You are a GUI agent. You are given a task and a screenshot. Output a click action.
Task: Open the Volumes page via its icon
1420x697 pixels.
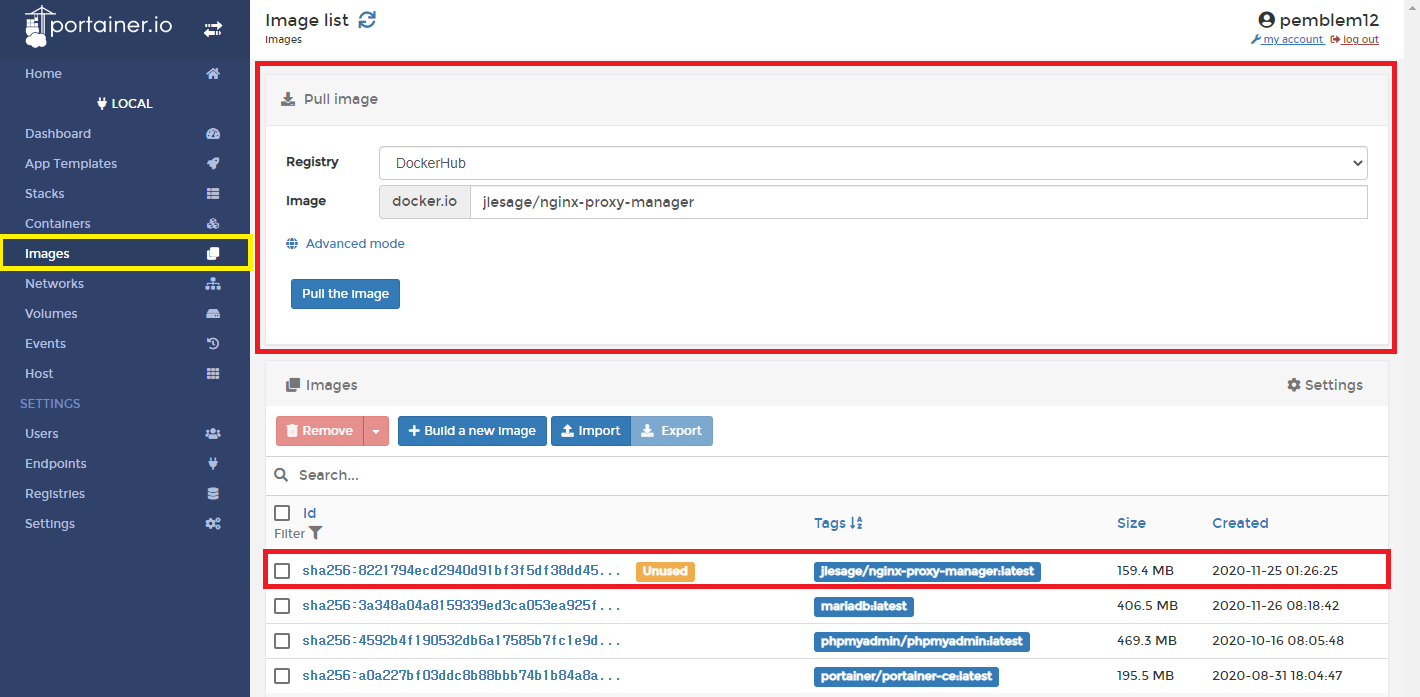[x=213, y=313]
